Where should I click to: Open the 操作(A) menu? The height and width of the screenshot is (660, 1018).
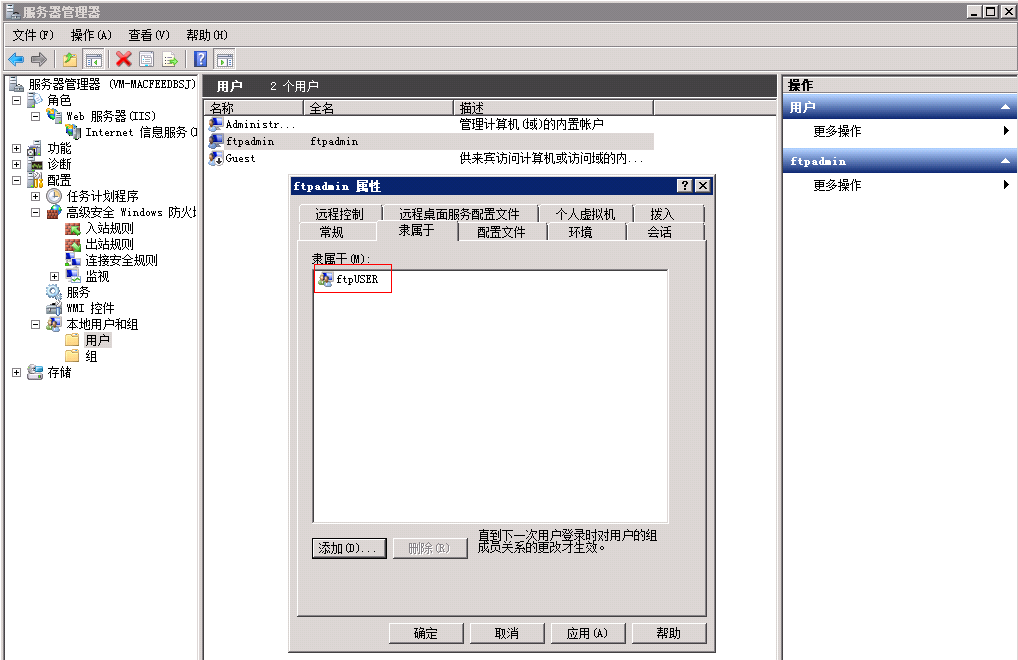[x=91, y=35]
